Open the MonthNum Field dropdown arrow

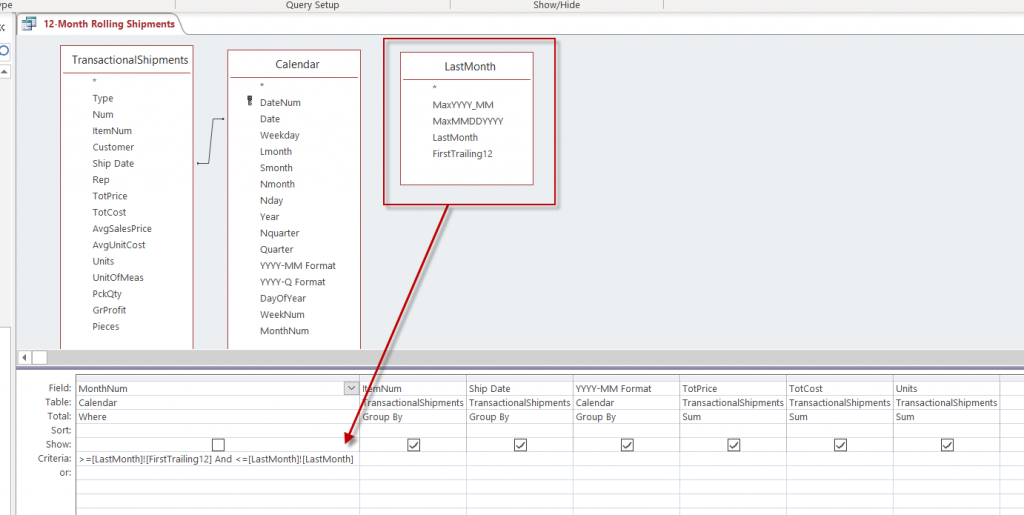point(350,388)
